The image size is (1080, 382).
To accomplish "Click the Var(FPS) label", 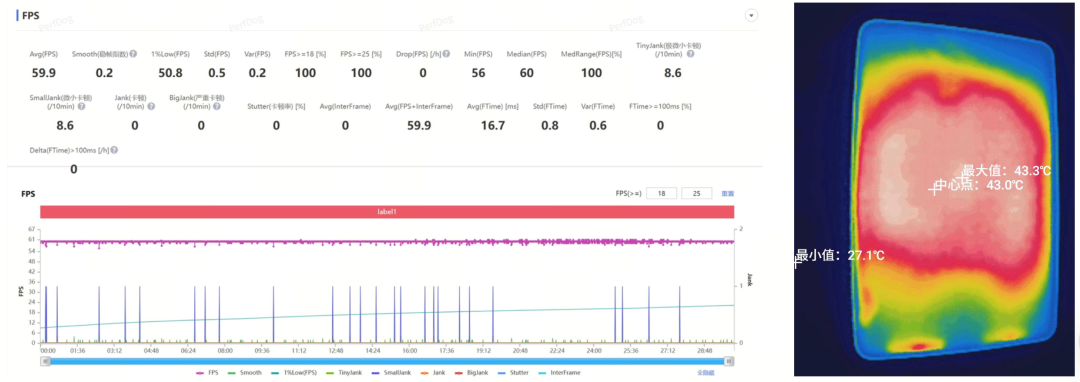I will point(257,54).
